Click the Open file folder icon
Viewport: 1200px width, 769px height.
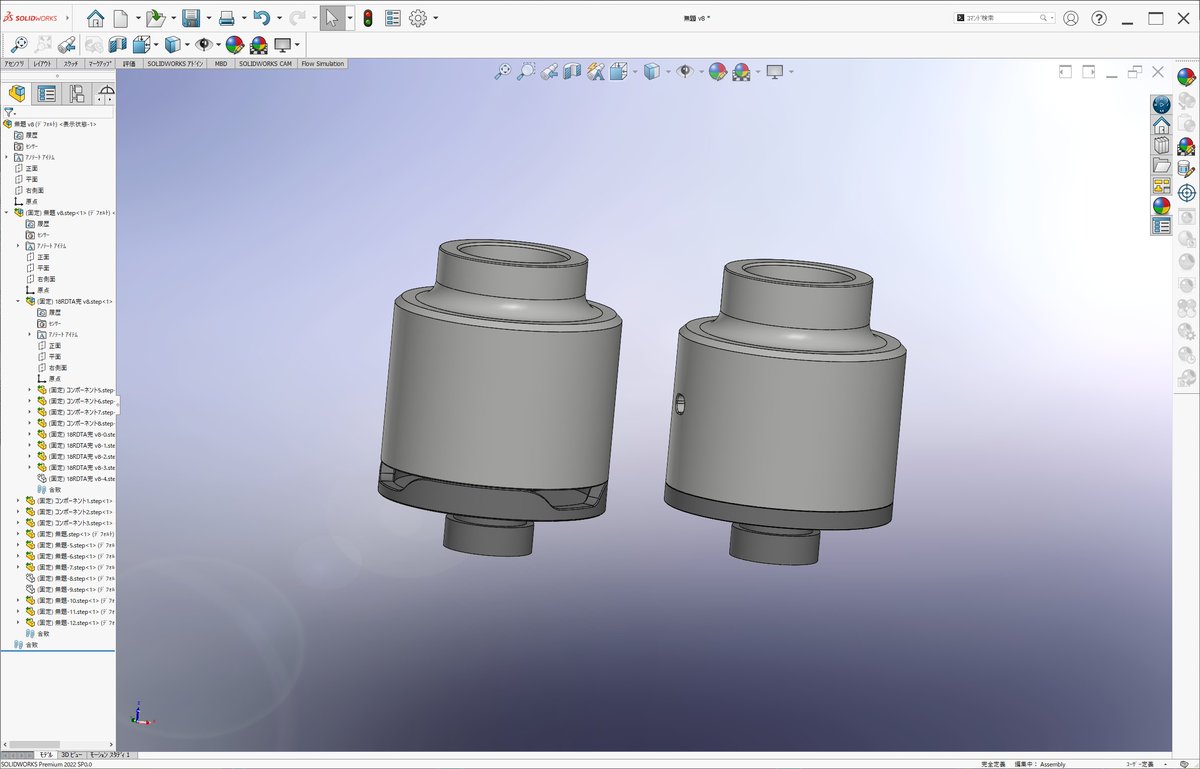155,18
